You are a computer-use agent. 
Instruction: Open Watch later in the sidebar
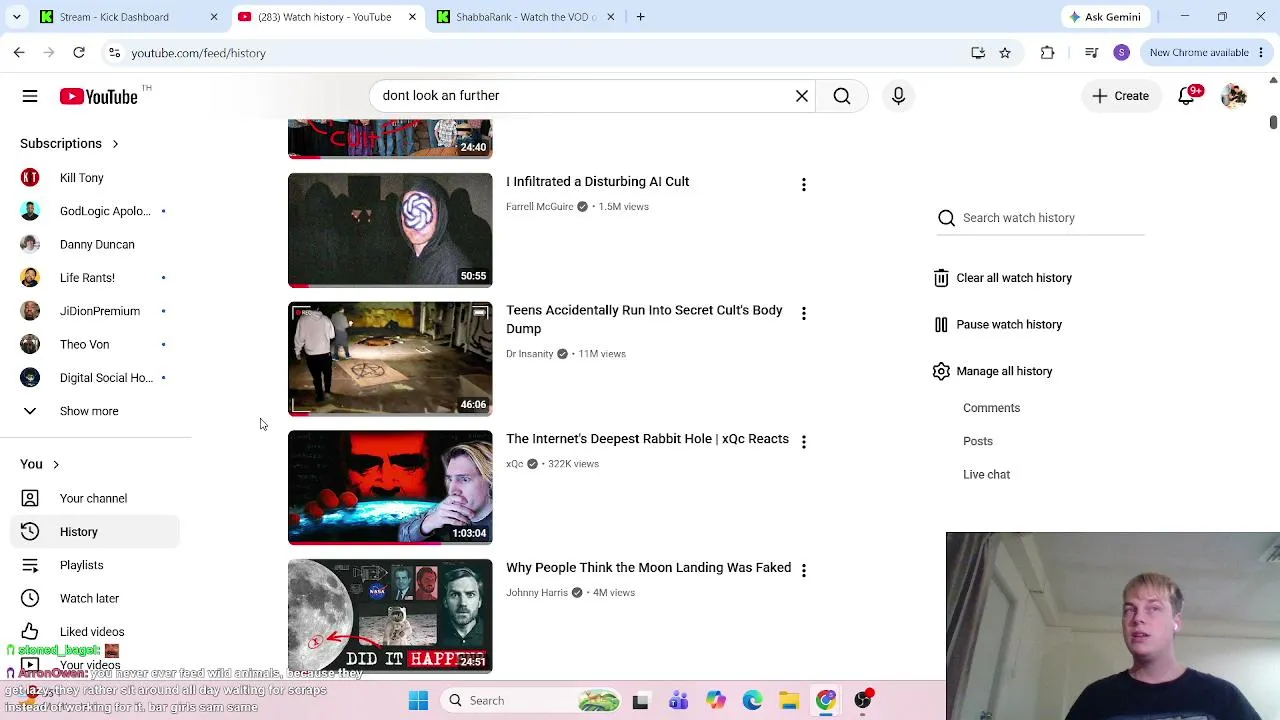tap(95, 598)
